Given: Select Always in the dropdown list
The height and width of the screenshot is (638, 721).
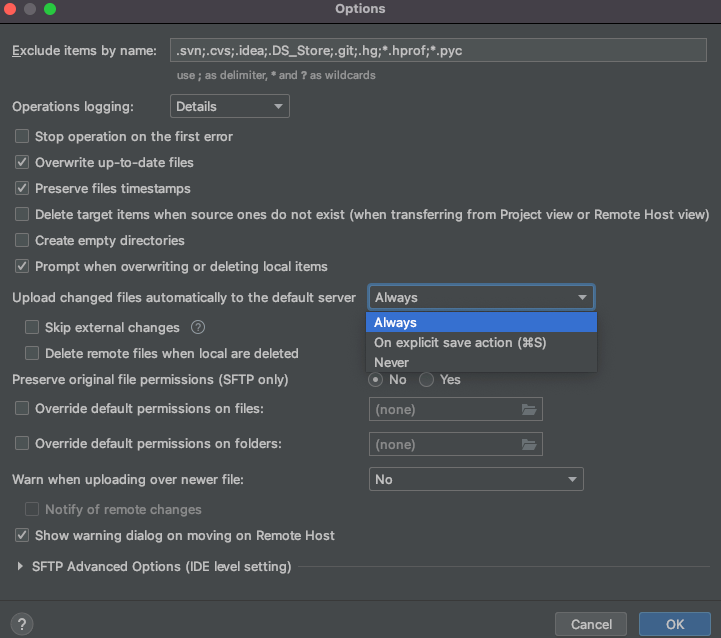Looking at the screenshot, I should 396,322.
